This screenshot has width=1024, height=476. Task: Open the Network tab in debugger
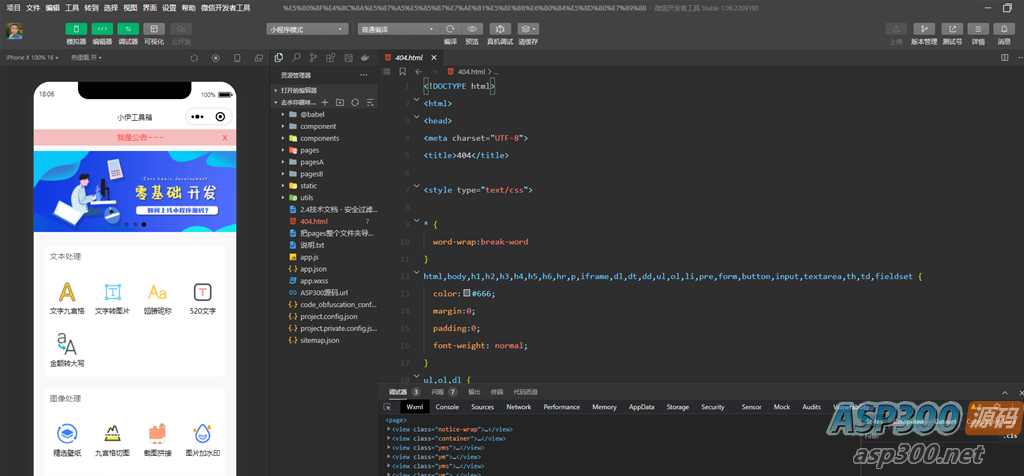pos(518,407)
